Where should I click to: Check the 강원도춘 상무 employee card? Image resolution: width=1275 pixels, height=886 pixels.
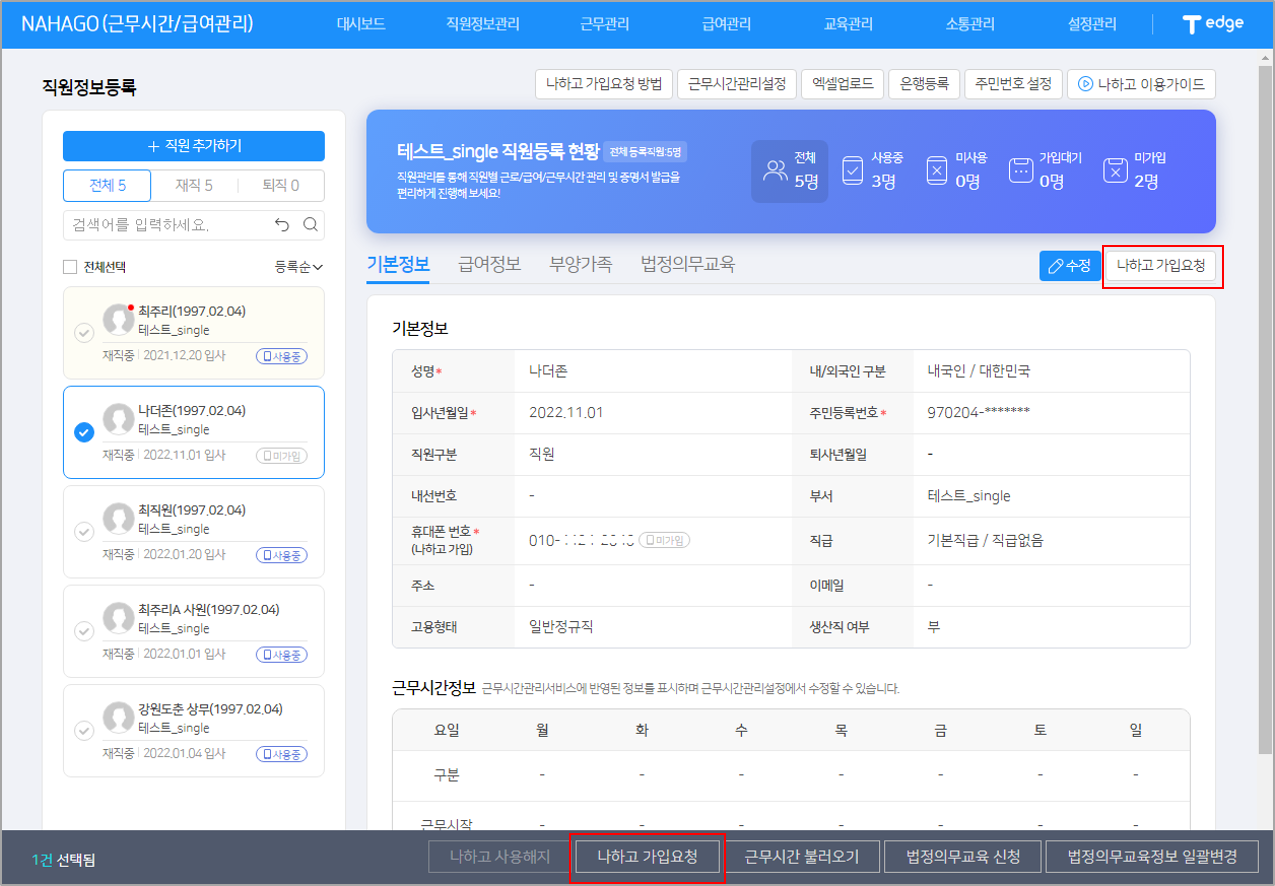tap(84, 730)
